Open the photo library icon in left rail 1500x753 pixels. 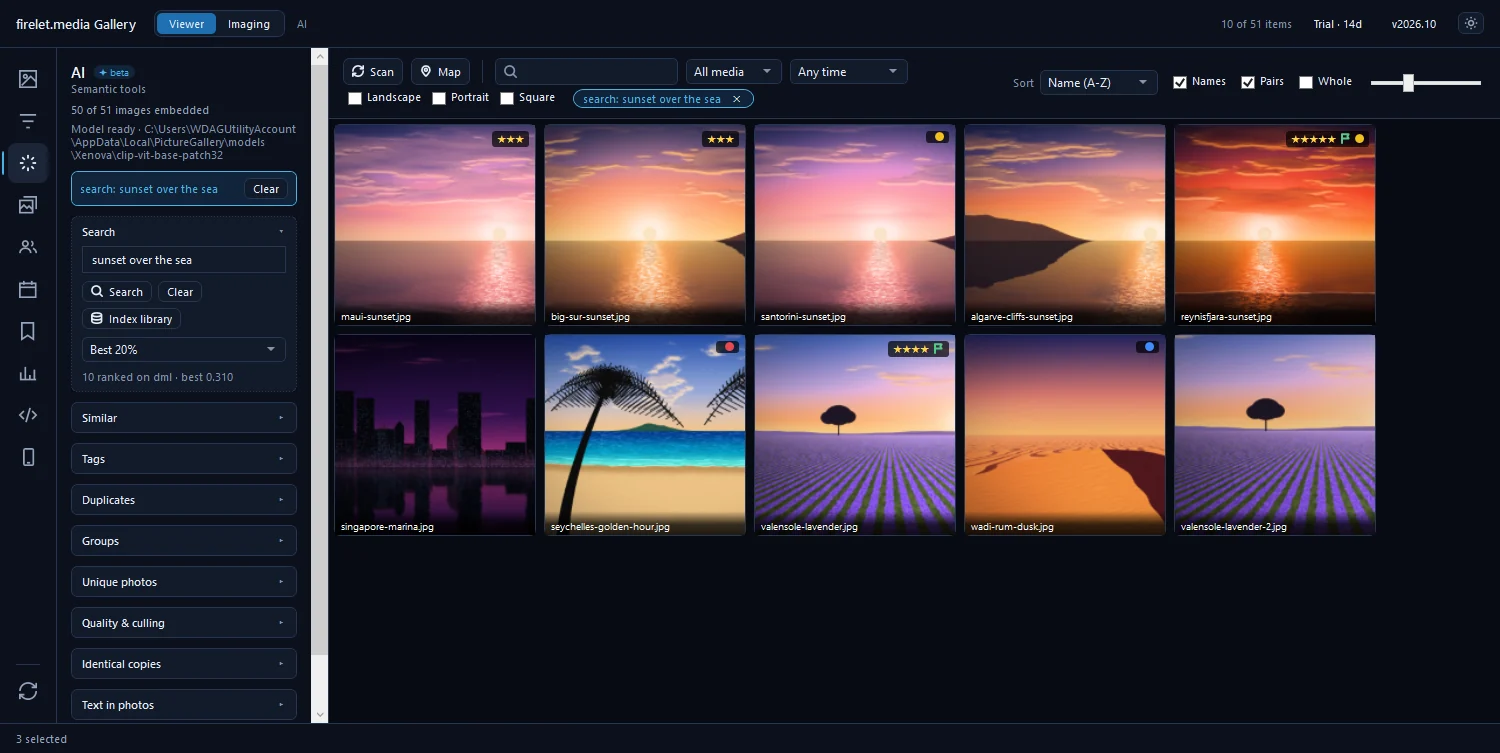click(x=28, y=79)
